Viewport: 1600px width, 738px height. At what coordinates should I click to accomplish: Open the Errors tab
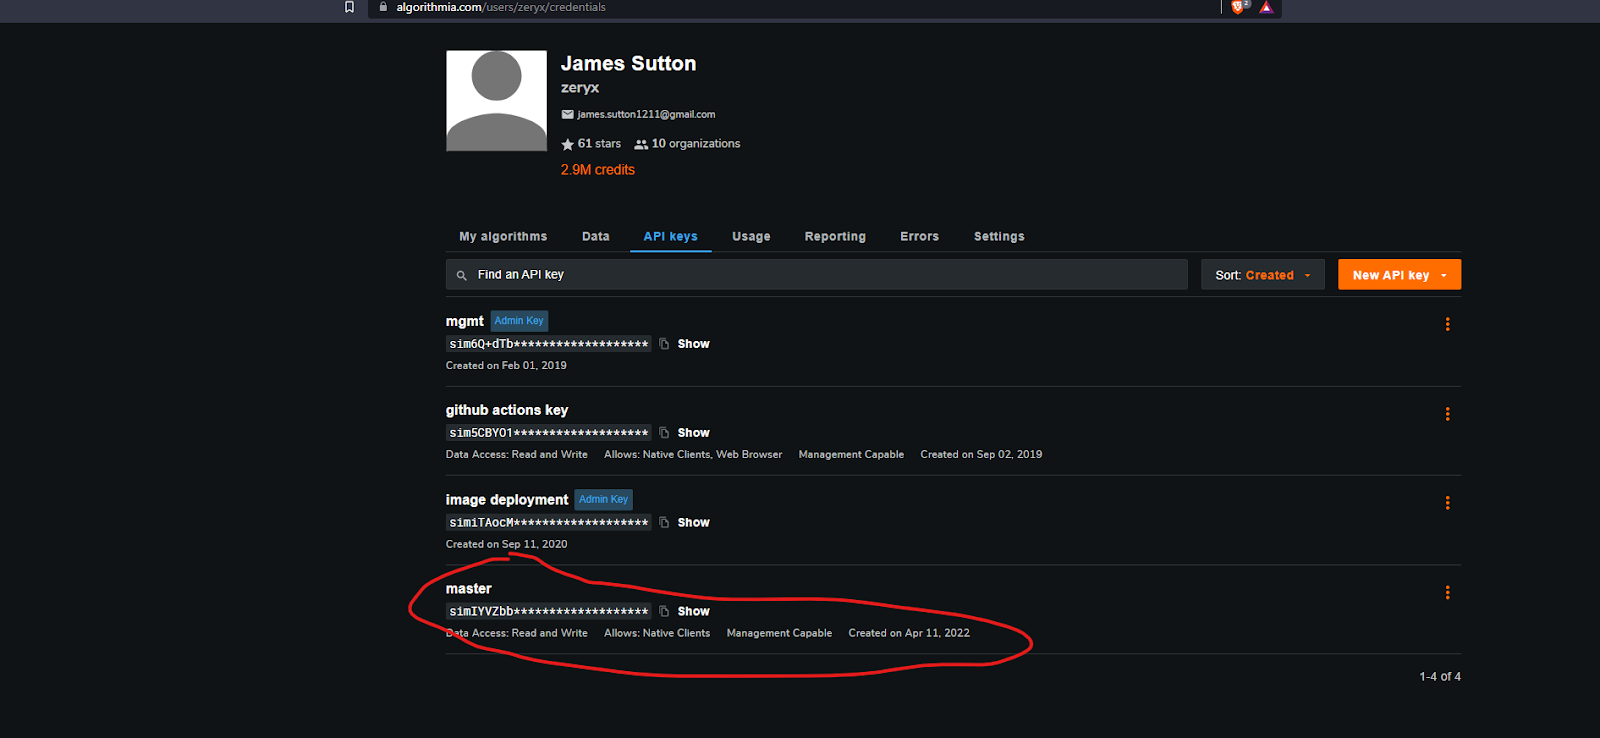919,237
